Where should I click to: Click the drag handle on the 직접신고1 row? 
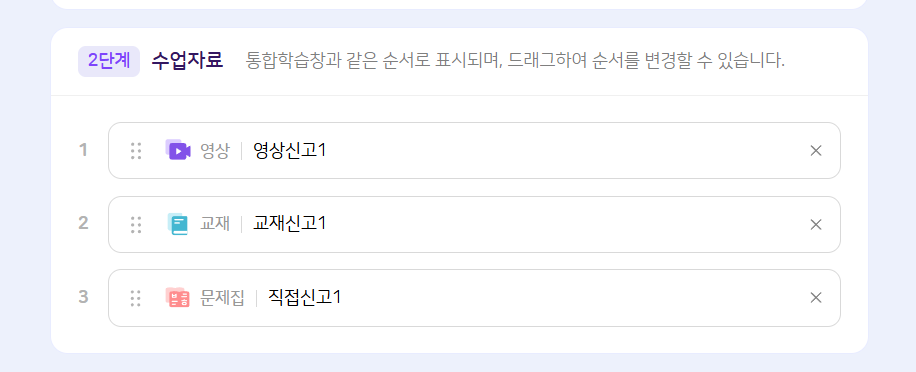point(136,298)
